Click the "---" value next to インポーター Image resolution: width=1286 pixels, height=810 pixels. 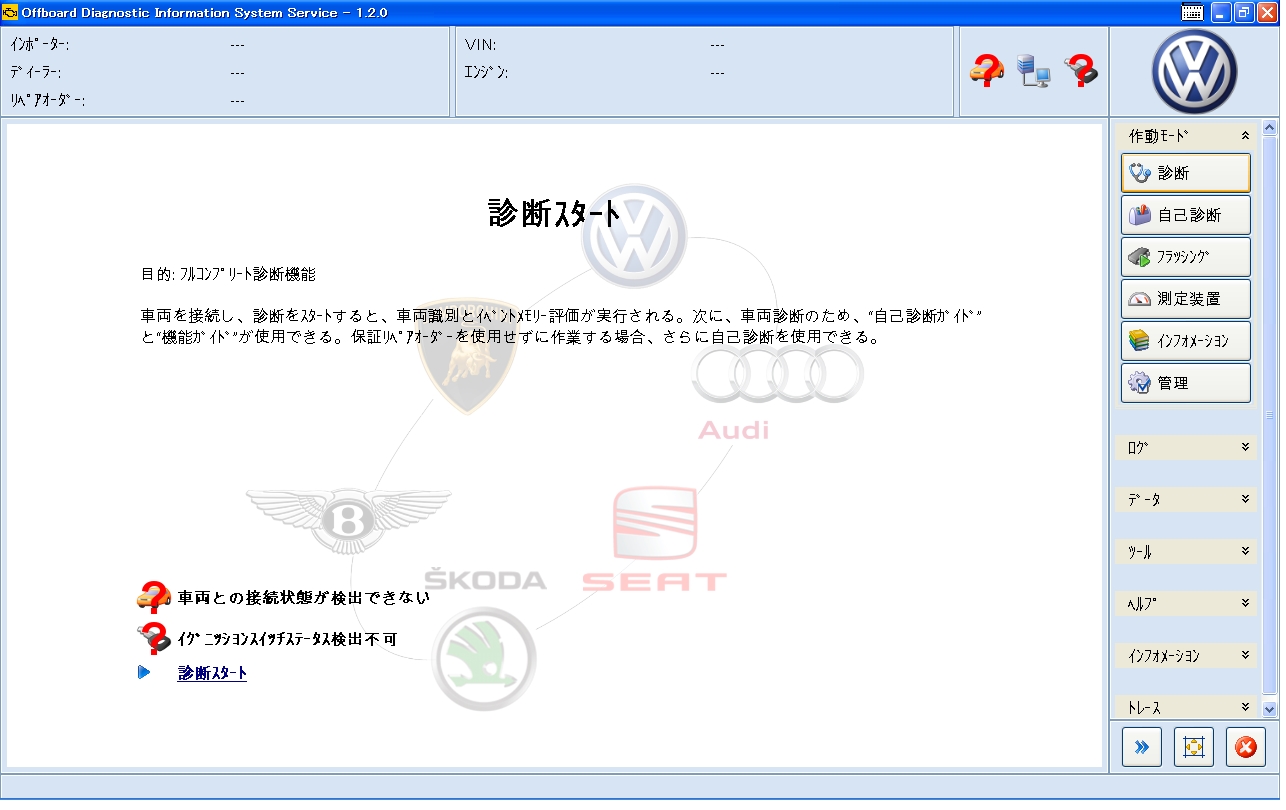(x=237, y=45)
